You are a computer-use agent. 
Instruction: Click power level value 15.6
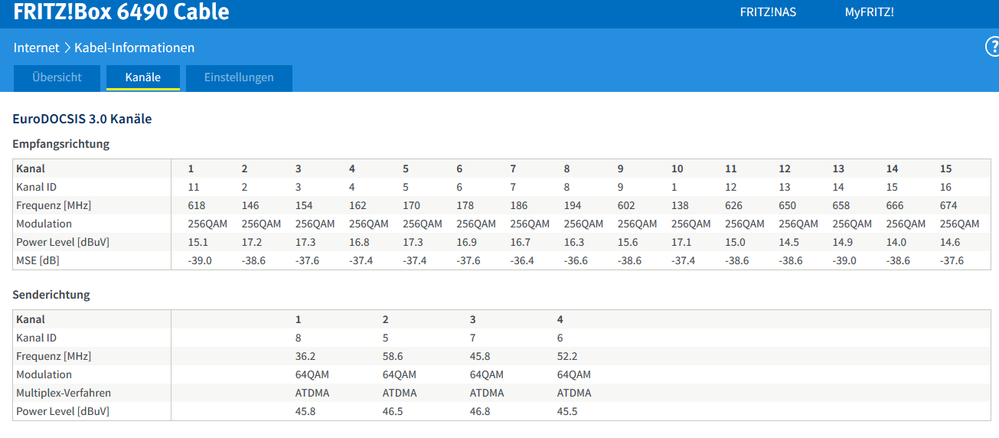(x=627, y=242)
